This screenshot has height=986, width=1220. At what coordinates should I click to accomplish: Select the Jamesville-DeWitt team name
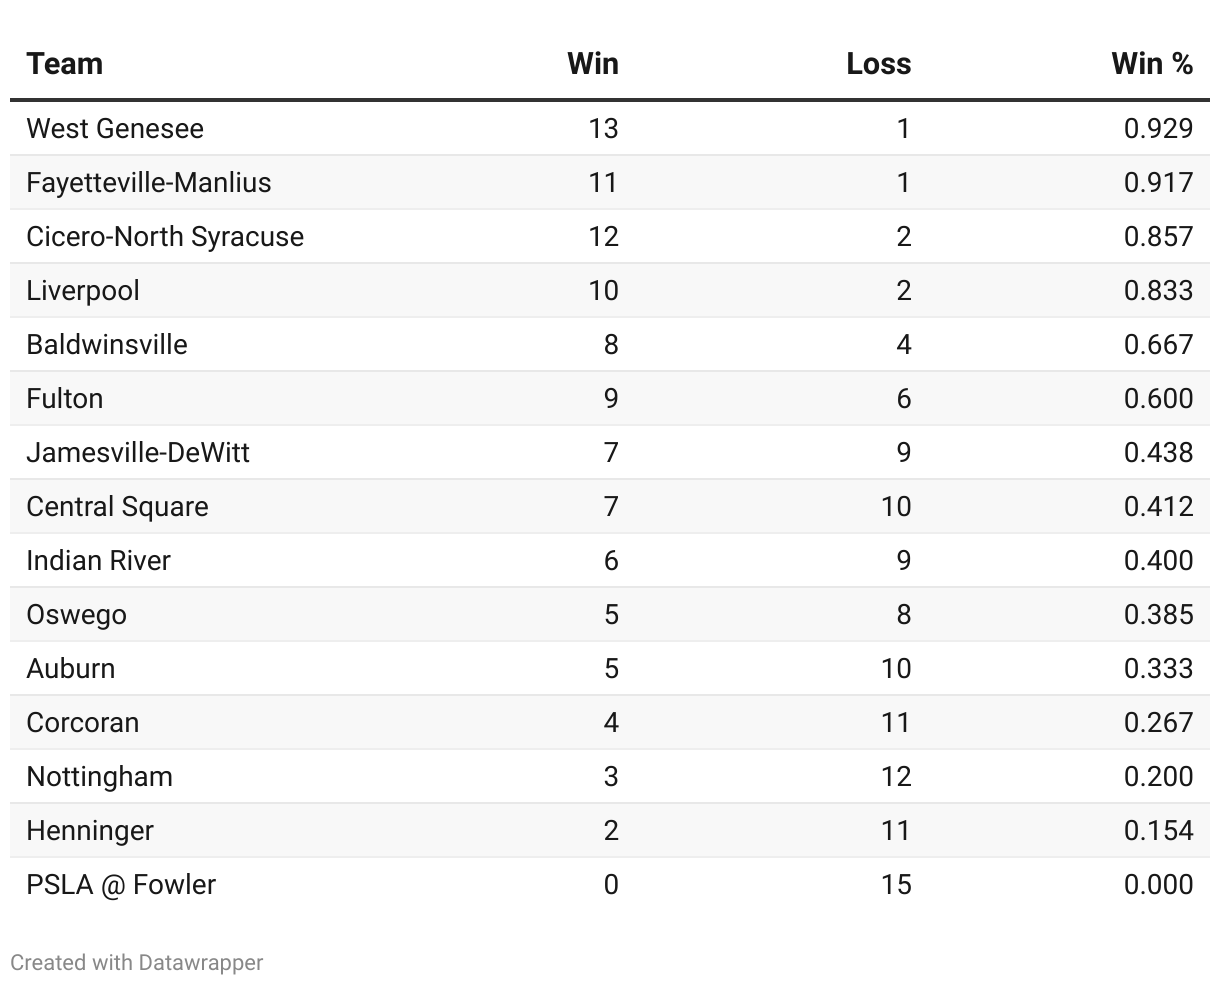(x=138, y=453)
